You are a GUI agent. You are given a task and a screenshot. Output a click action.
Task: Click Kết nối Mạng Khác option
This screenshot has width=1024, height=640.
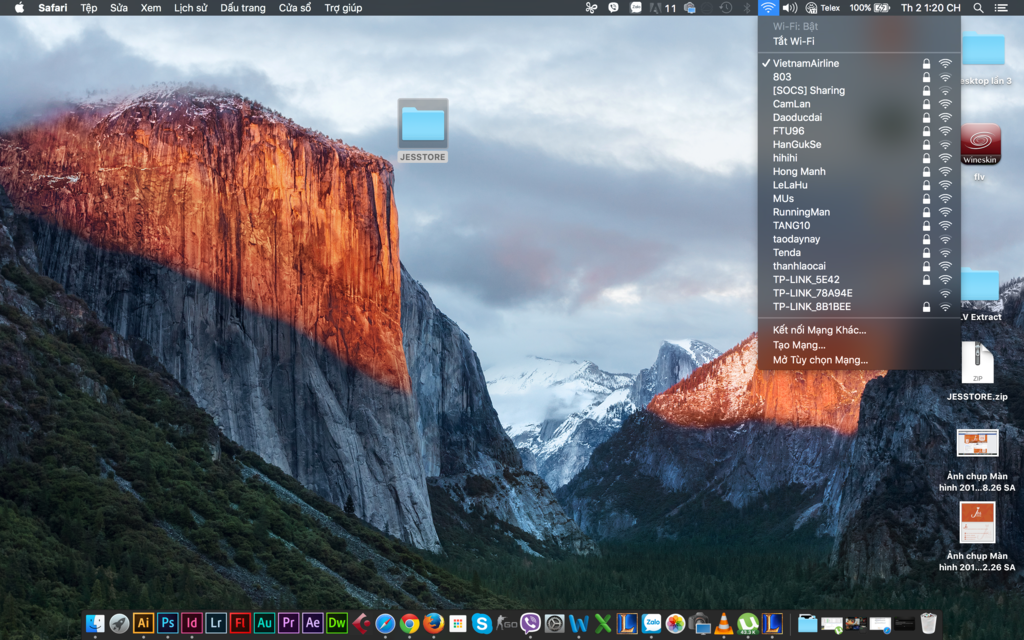pos(819,330)
